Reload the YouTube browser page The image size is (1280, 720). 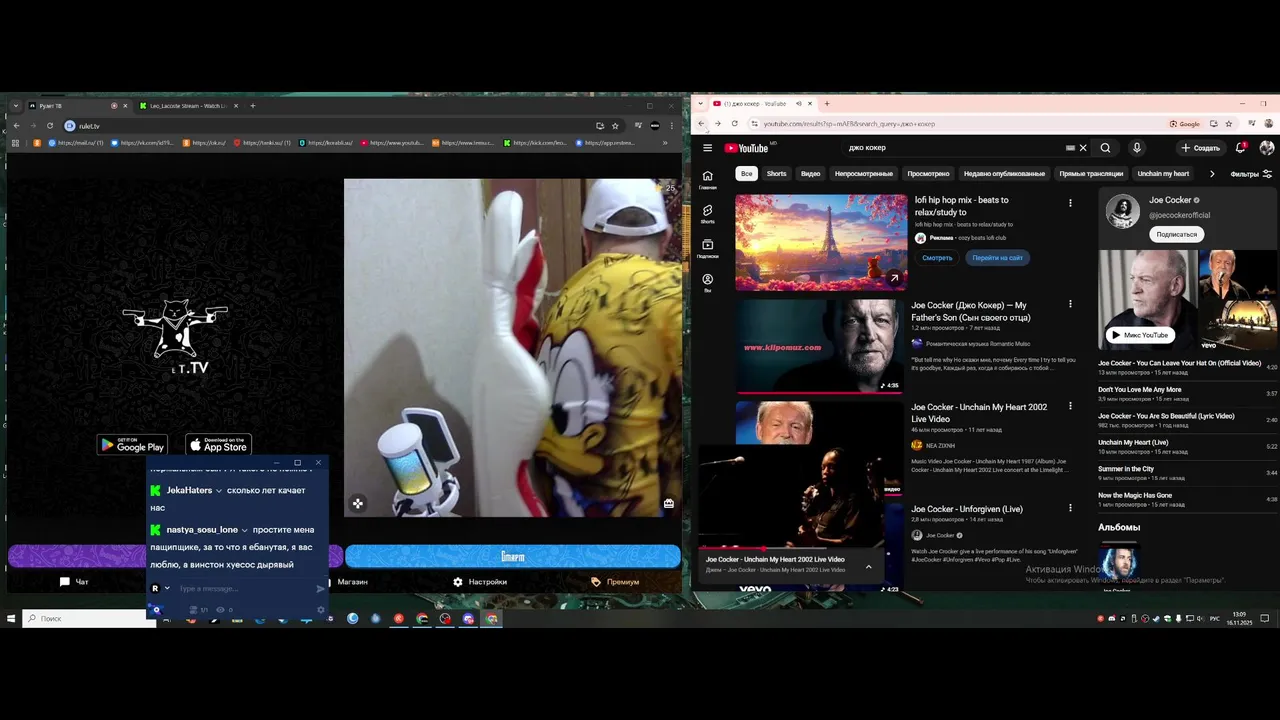[734, 124]
